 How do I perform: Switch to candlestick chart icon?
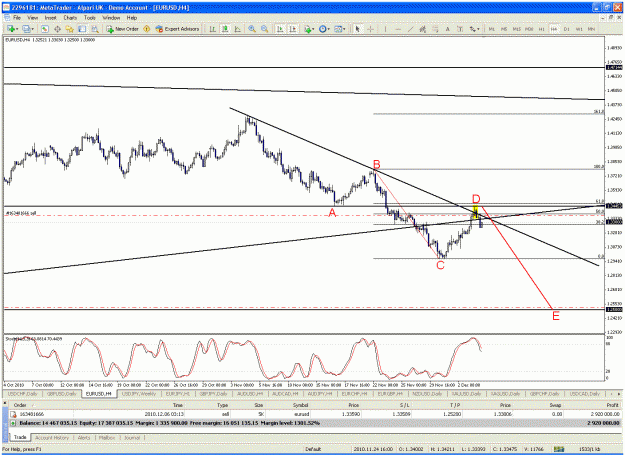225,29
